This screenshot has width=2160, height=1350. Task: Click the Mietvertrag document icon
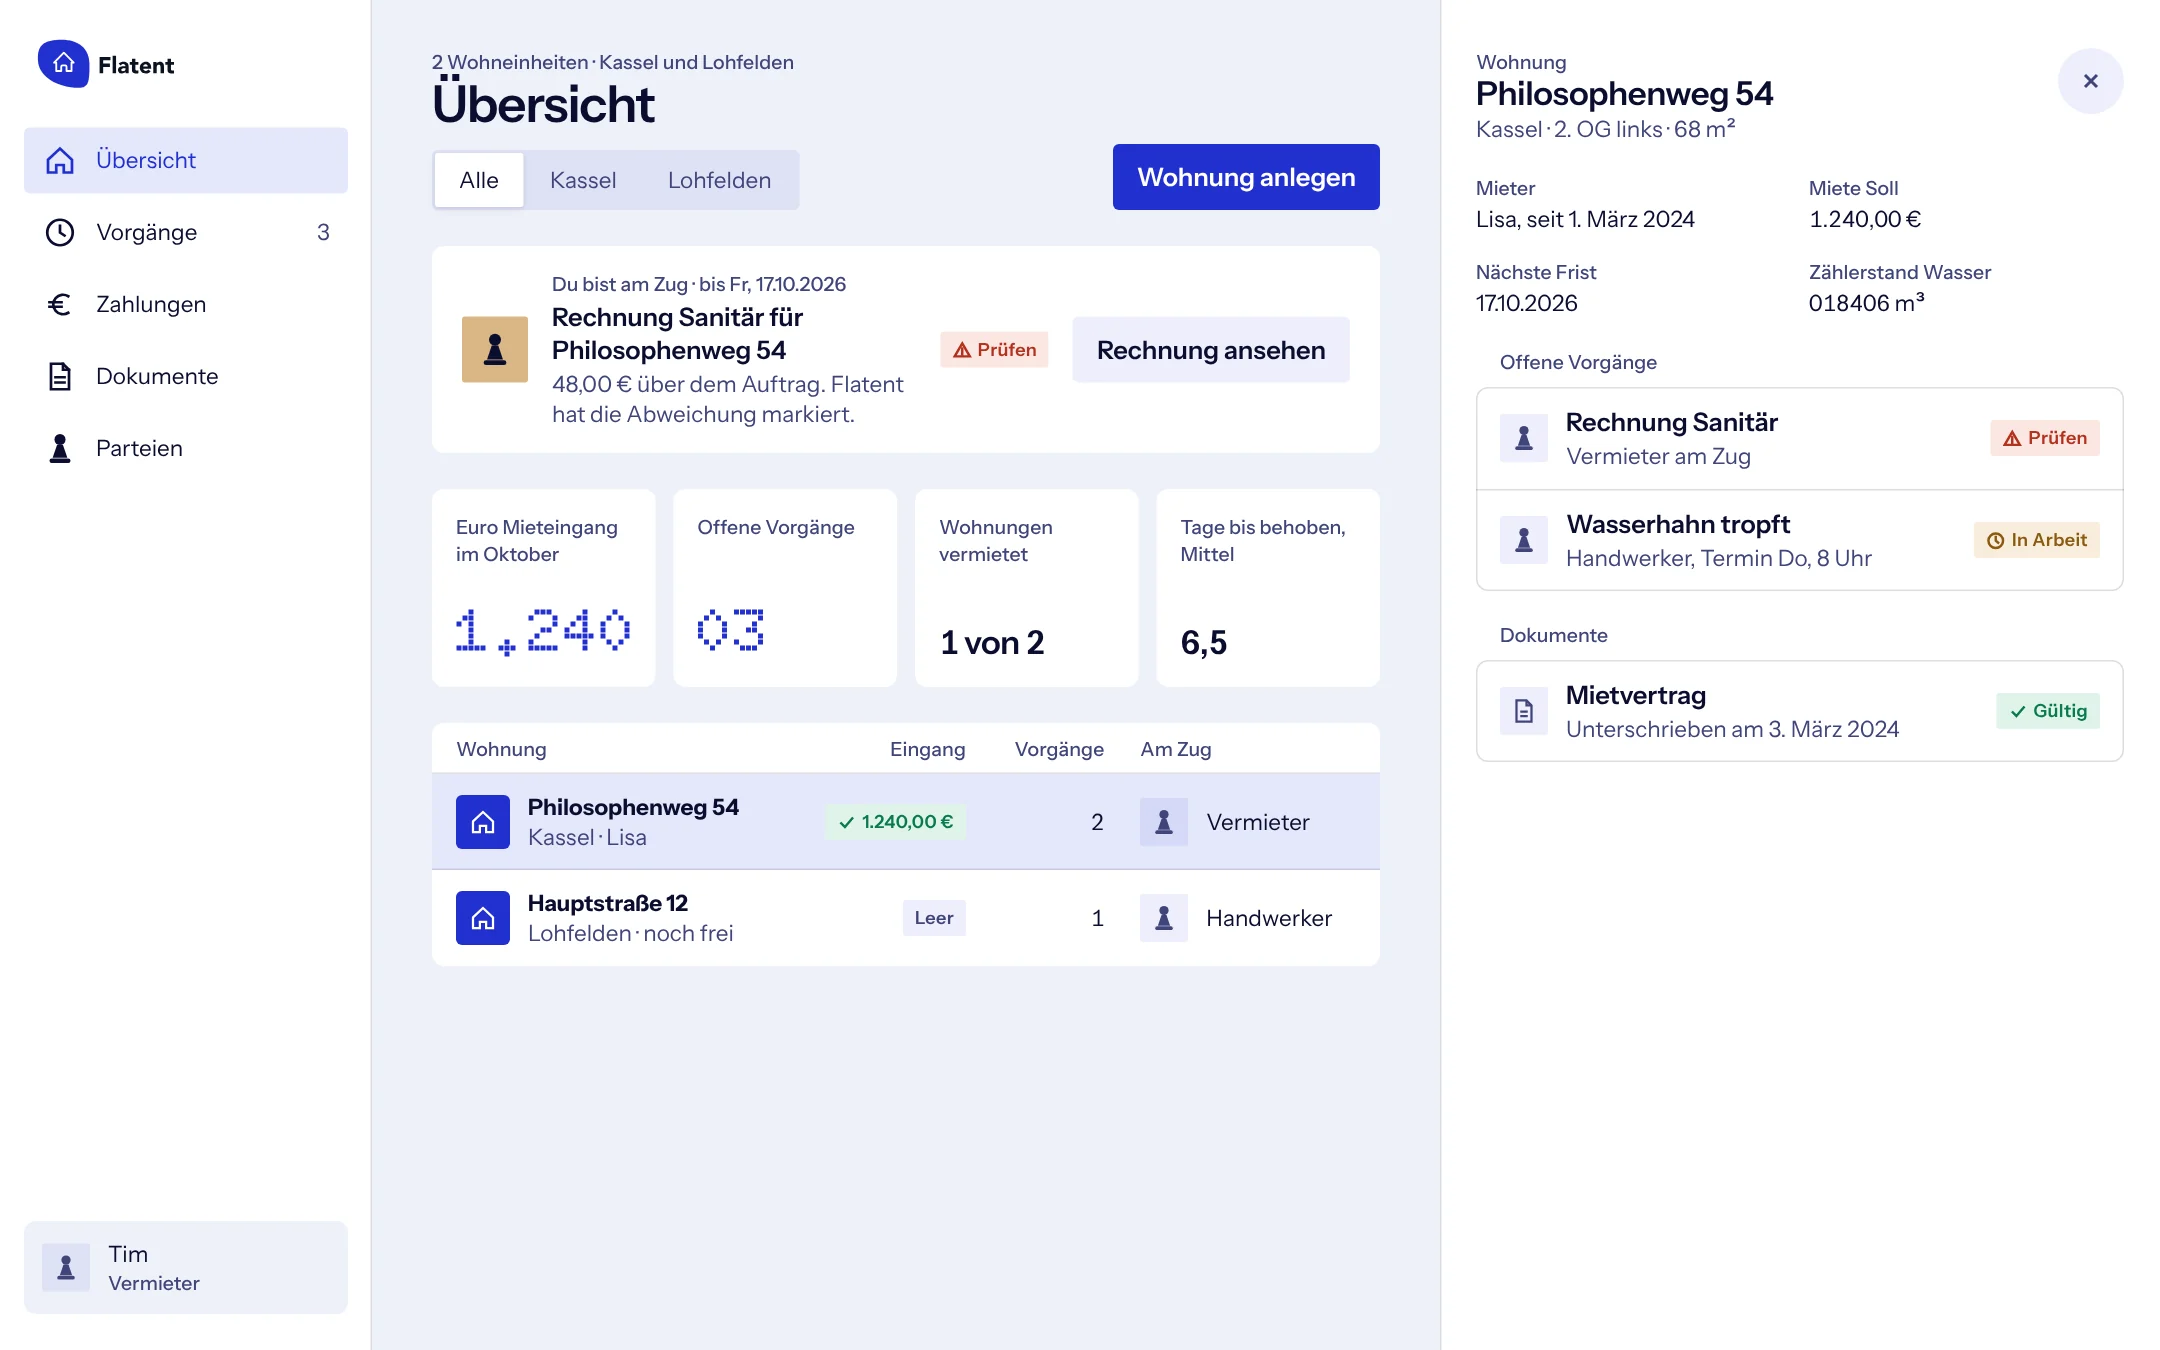(1524, 711)
